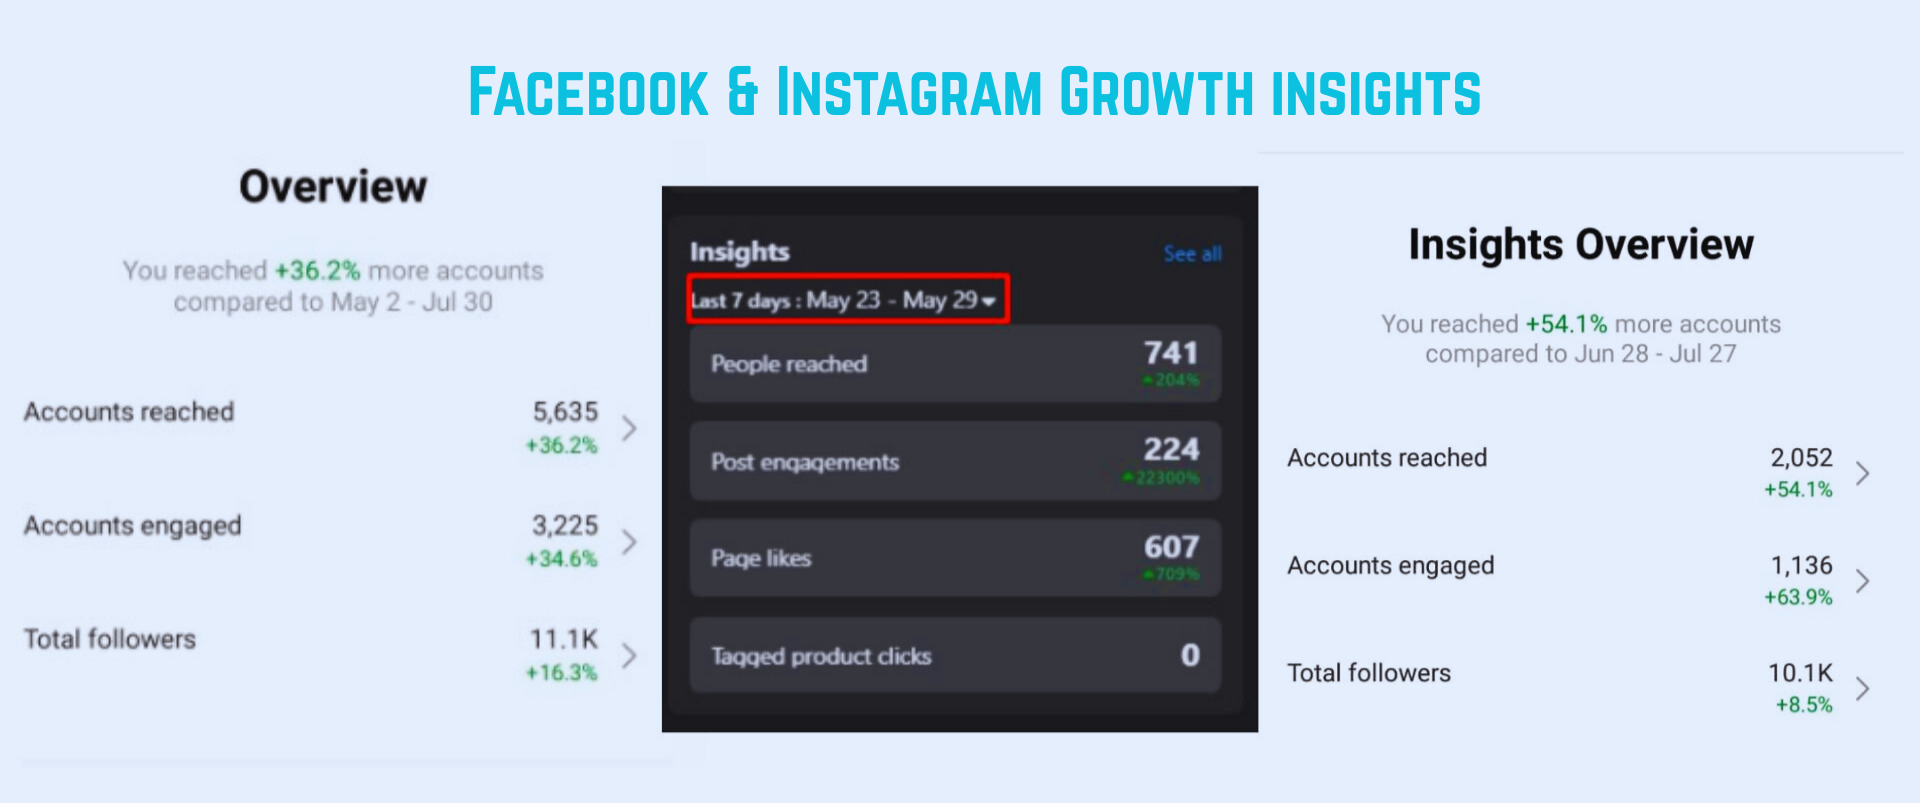This screenshot has height=803, width=1920.
Task: Click the Insights panel title
Action: click(x=740, y=252)
